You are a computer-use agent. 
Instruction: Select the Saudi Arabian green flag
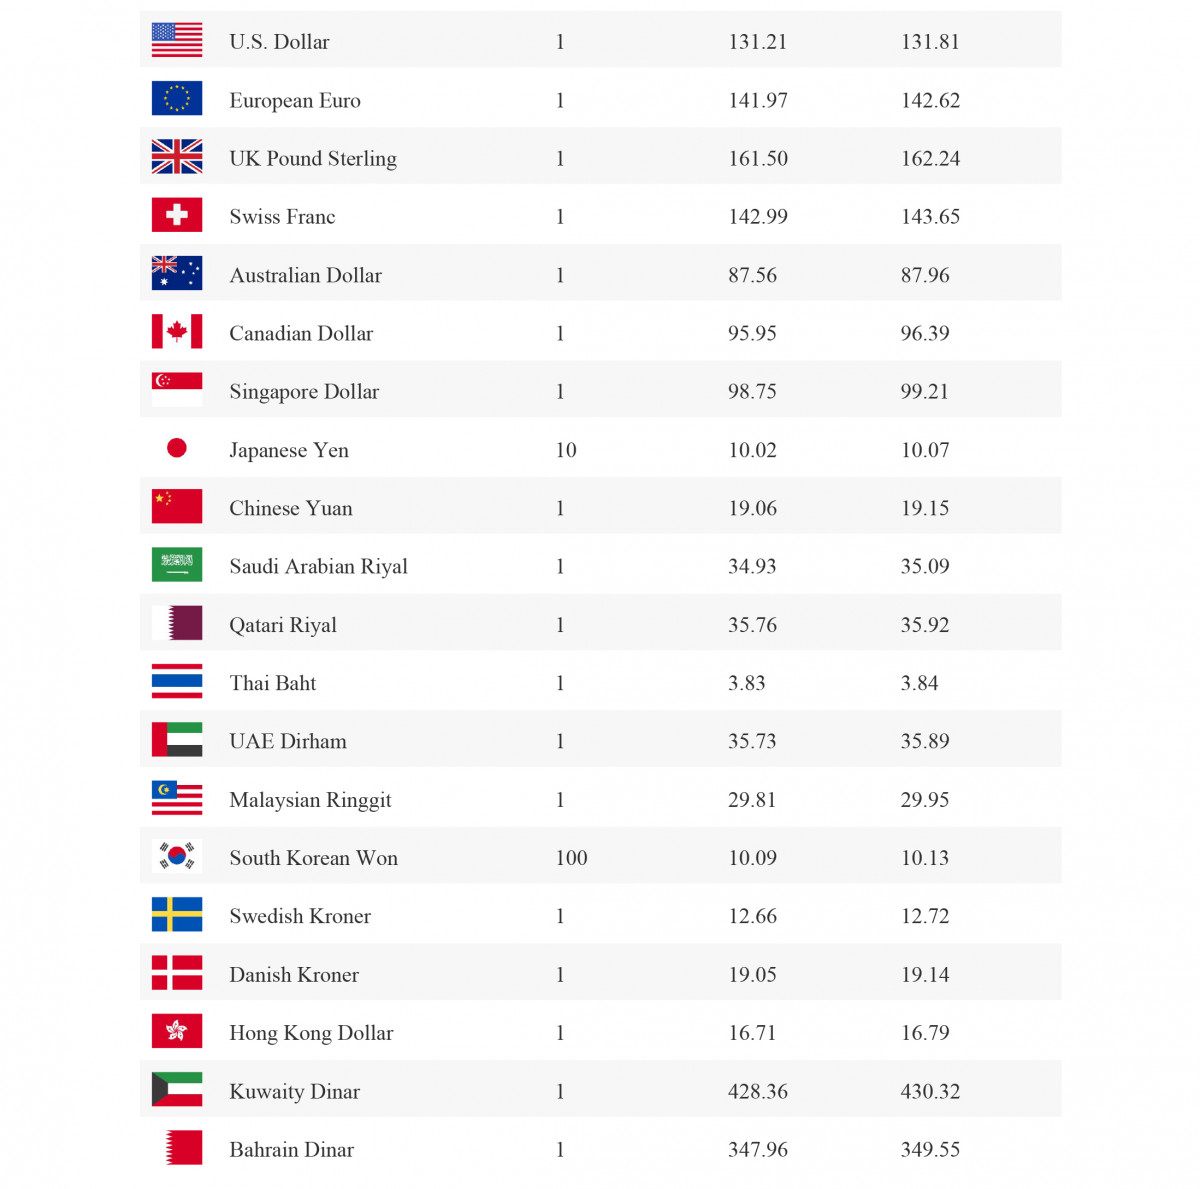177,565
